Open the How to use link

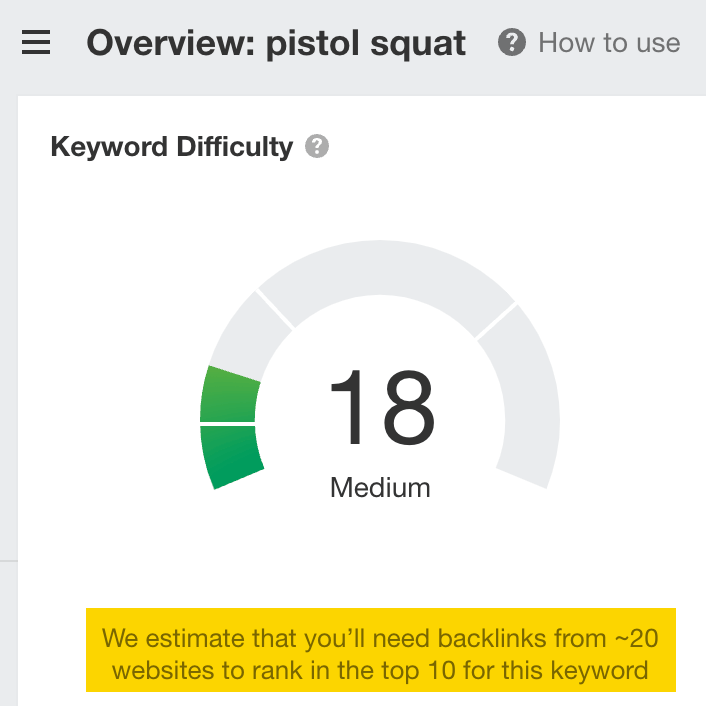(x=609, y=43)
